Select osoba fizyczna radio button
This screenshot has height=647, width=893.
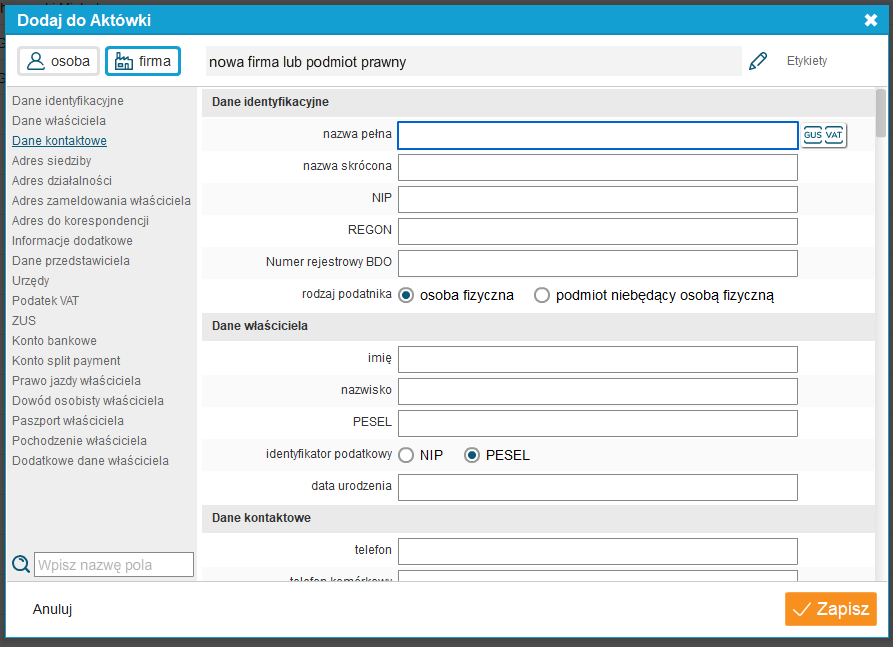(x=406, y=295)
